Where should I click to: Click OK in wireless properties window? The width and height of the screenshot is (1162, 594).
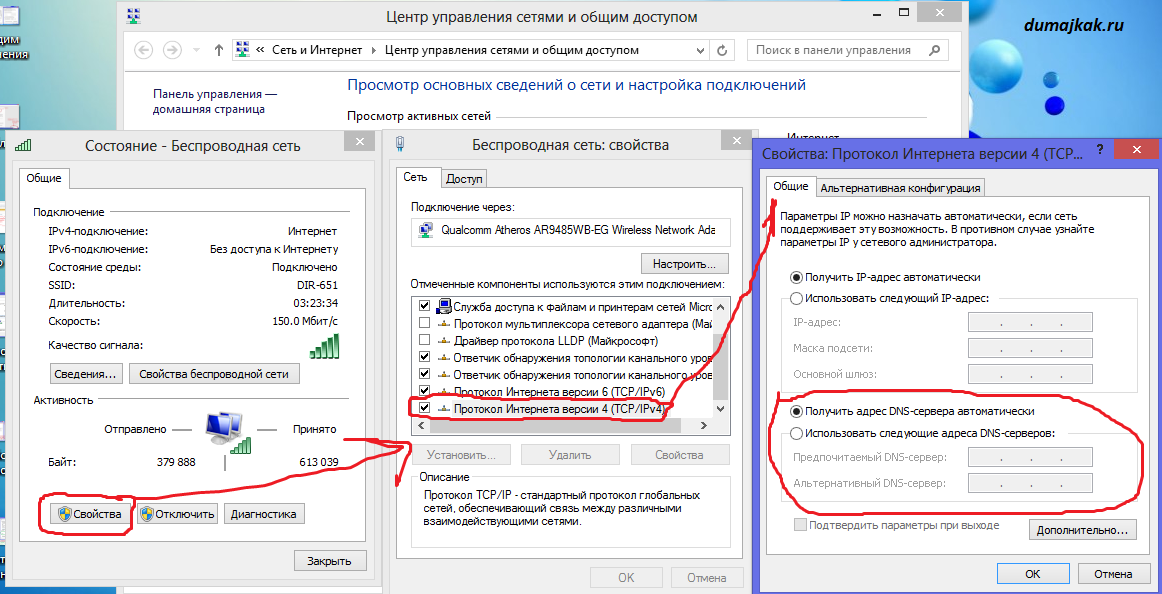tap(627, 578)
